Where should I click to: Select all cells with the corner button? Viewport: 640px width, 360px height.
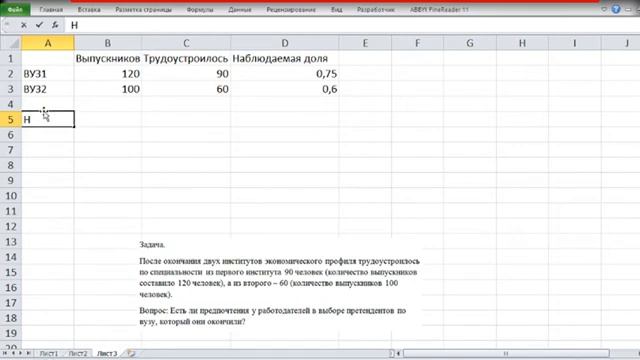[11, 43]
